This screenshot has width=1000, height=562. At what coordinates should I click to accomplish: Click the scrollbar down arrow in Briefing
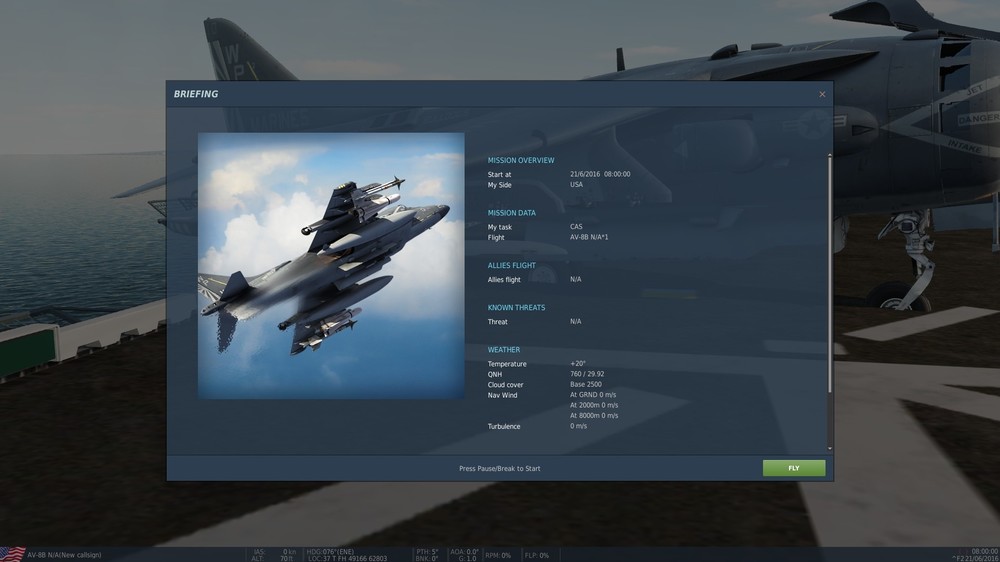(830, 448)
